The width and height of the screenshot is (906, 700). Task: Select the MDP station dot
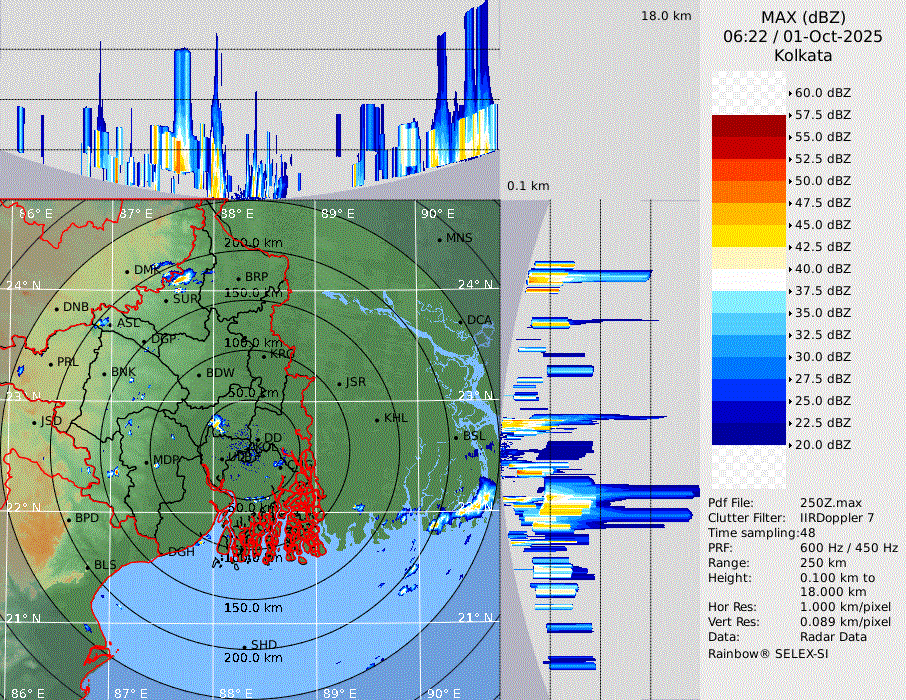point(147,461)
